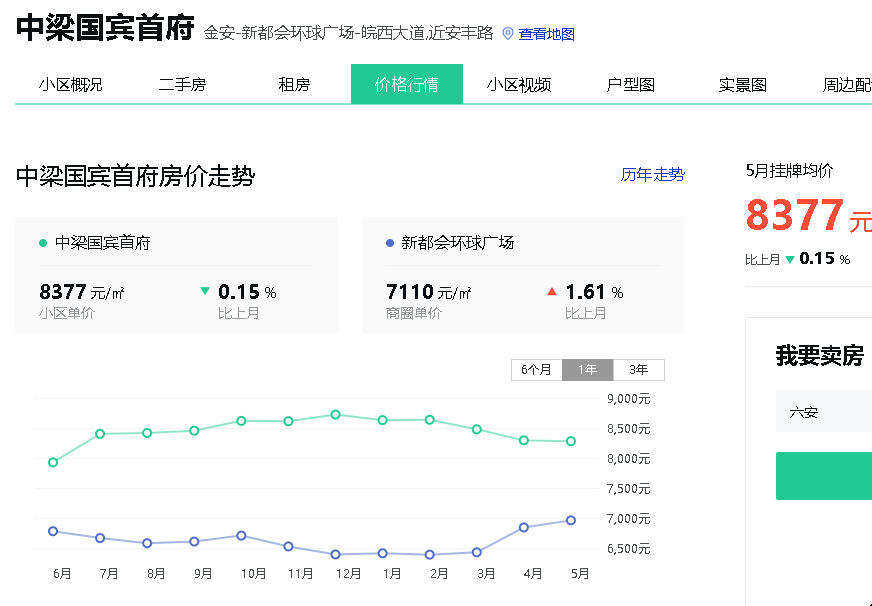
Task: Click the 我要卖房 heading
Action: pos(820,355)
